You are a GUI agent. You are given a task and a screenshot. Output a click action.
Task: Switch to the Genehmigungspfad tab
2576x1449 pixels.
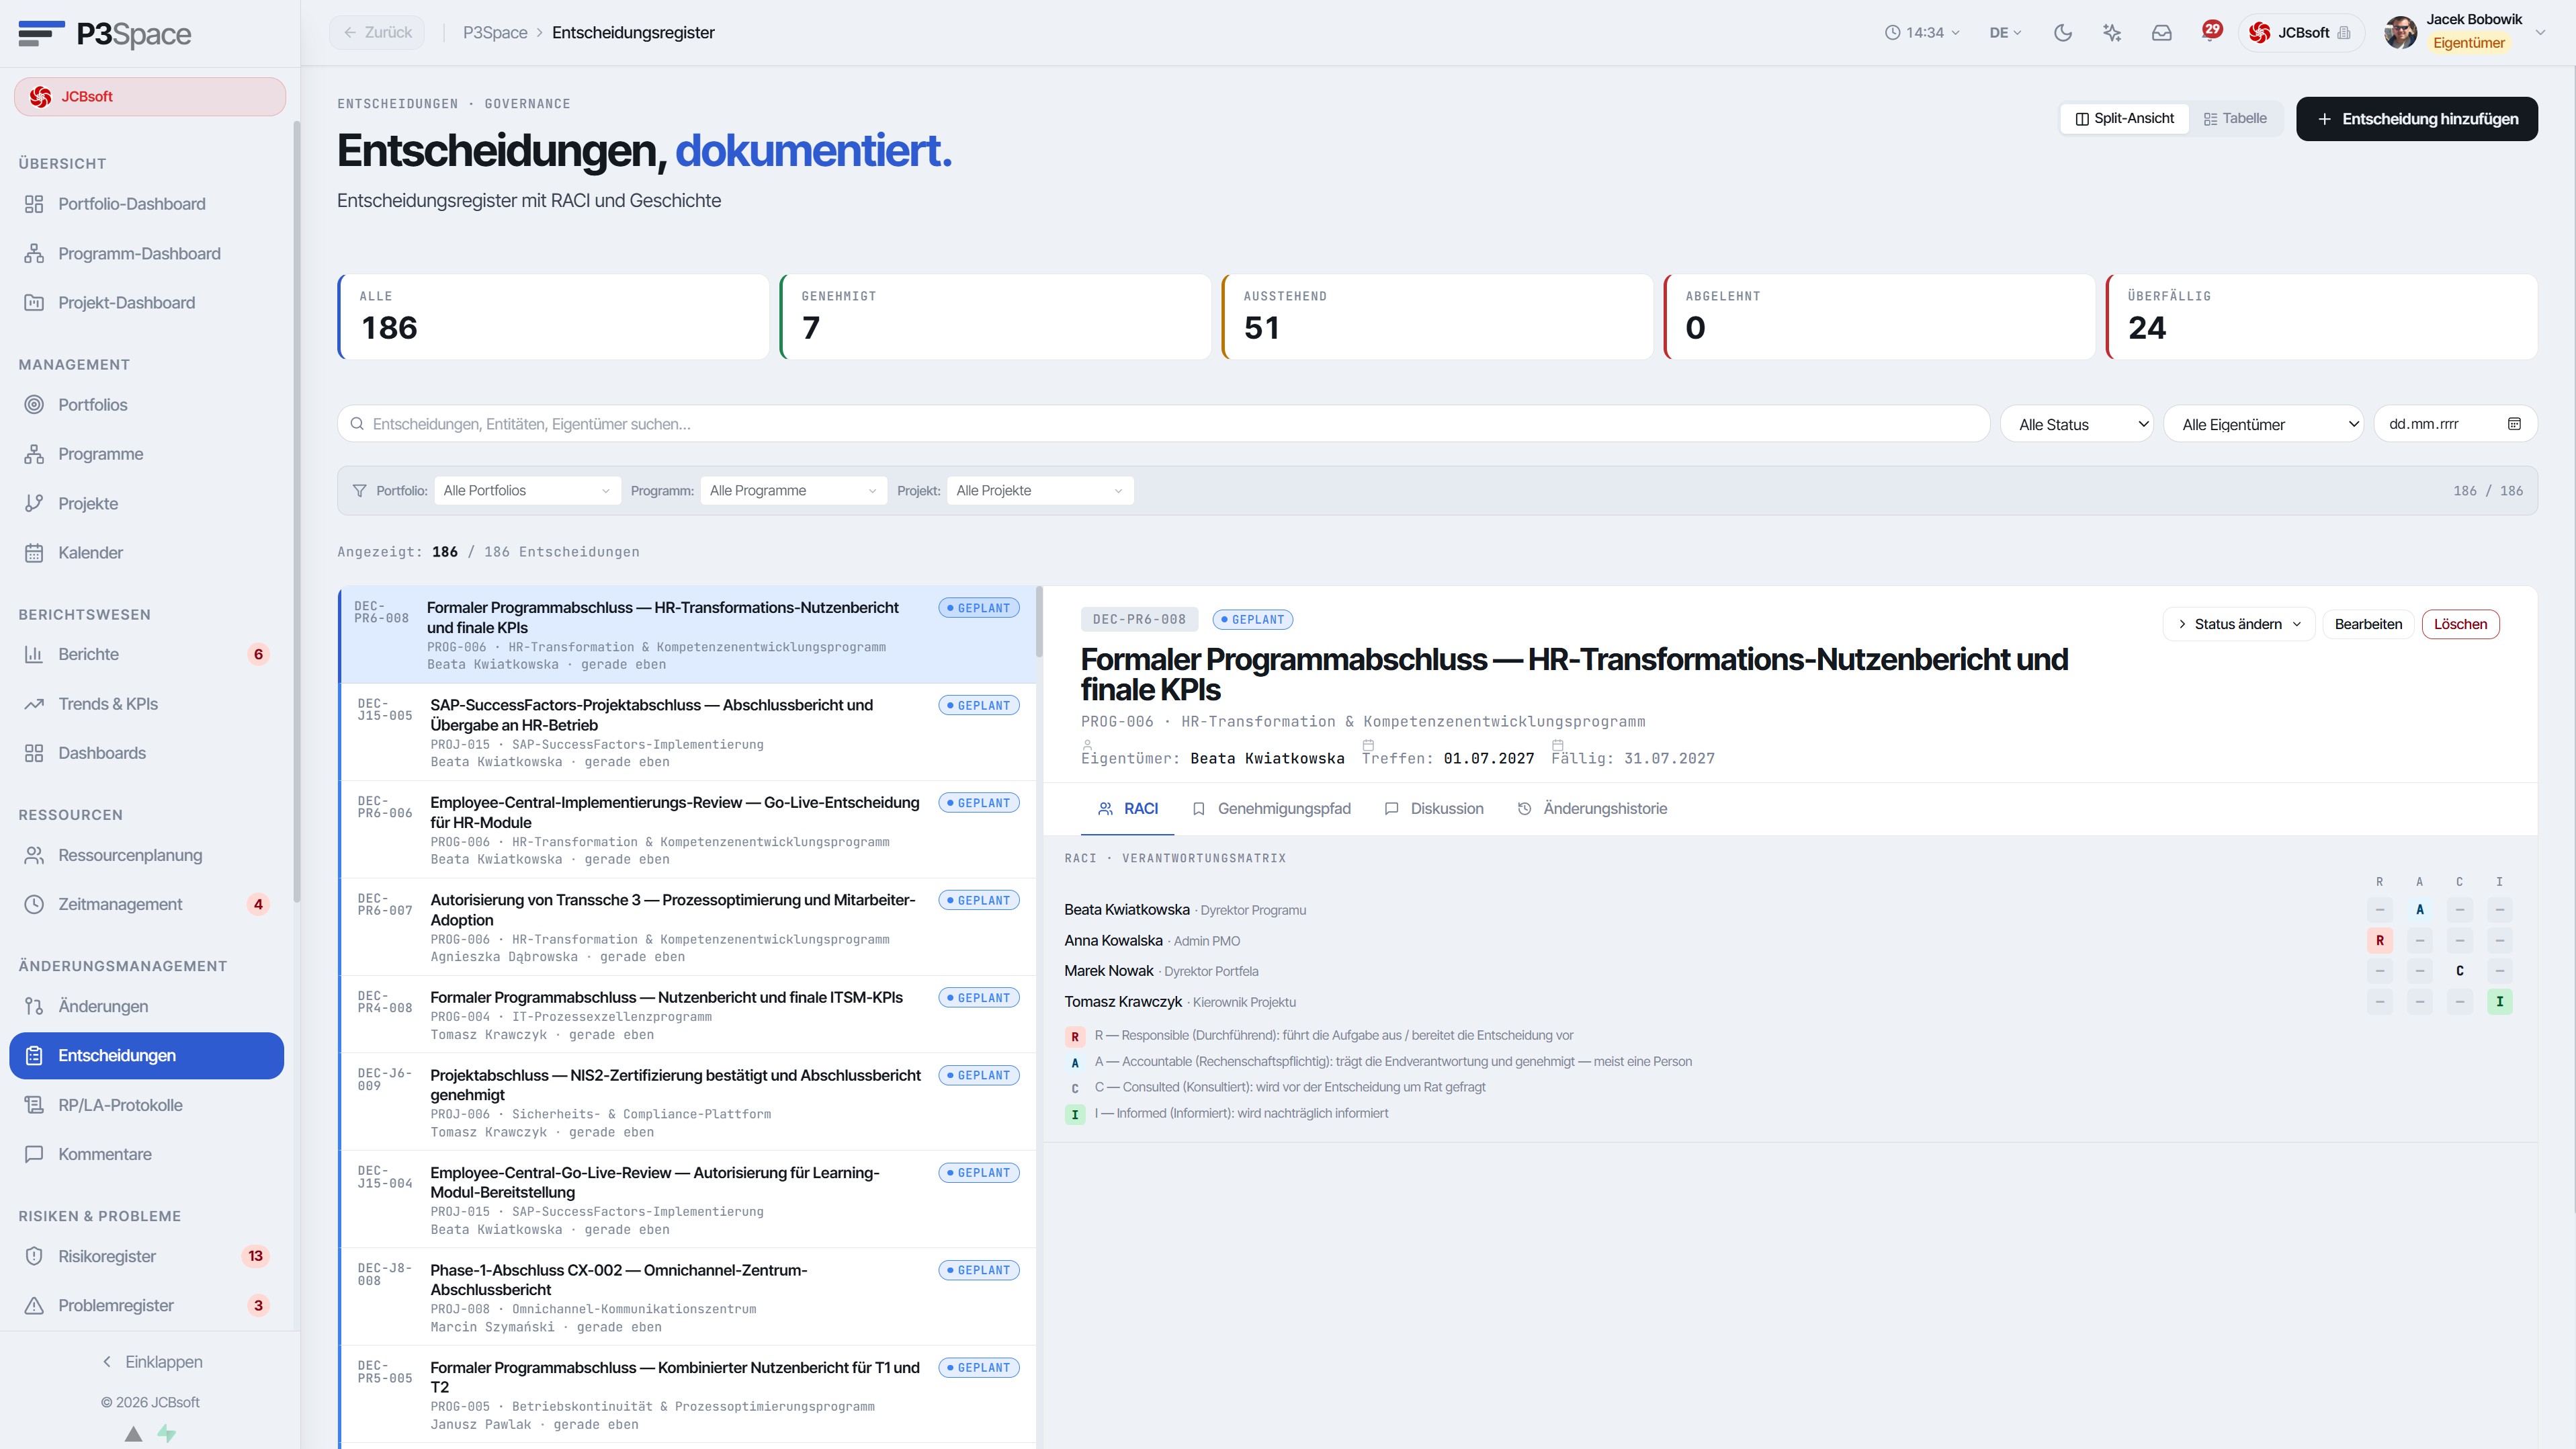[x=1271, y=809]
